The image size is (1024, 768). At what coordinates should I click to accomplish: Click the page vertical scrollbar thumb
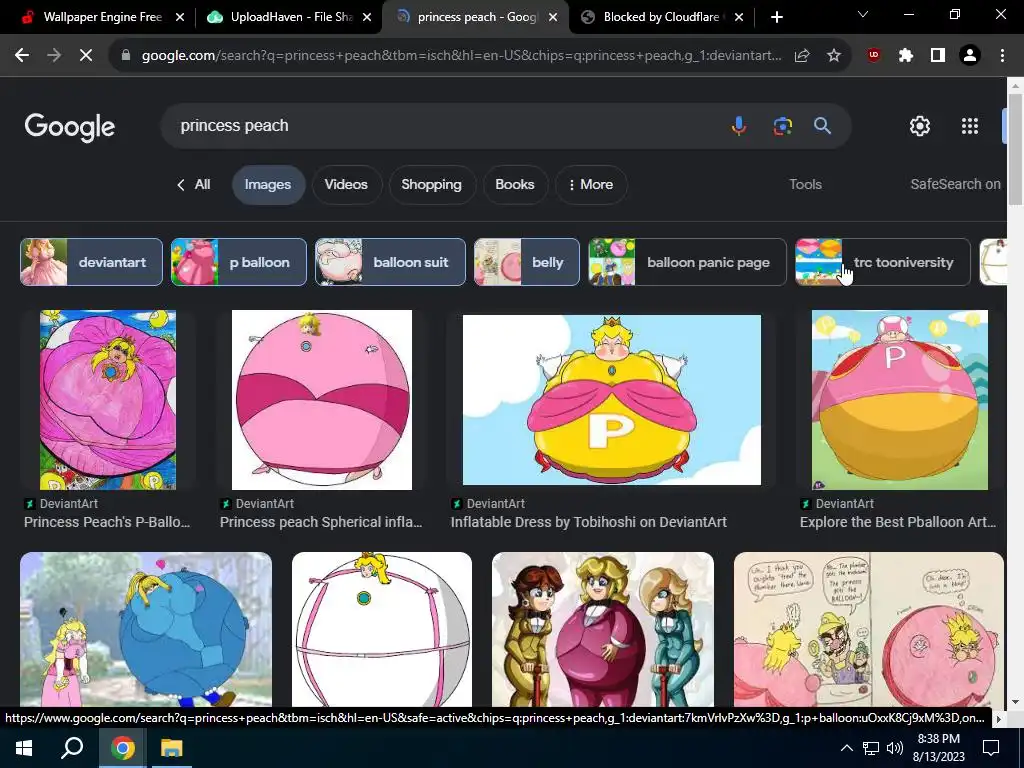1015,150
